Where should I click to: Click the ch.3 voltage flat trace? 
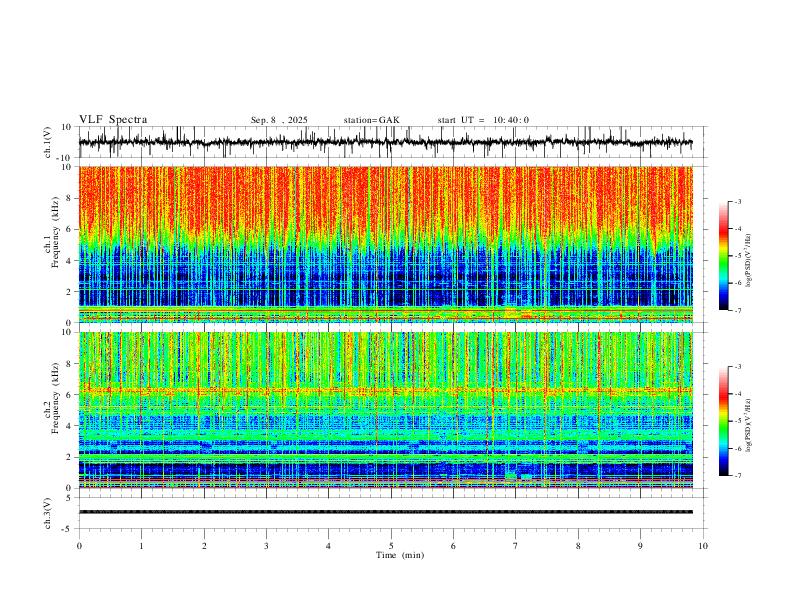(386, 512)
